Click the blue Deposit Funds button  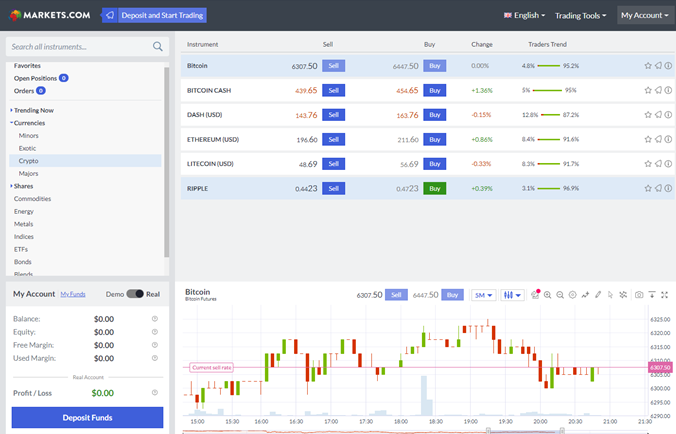tap(87, 417)
